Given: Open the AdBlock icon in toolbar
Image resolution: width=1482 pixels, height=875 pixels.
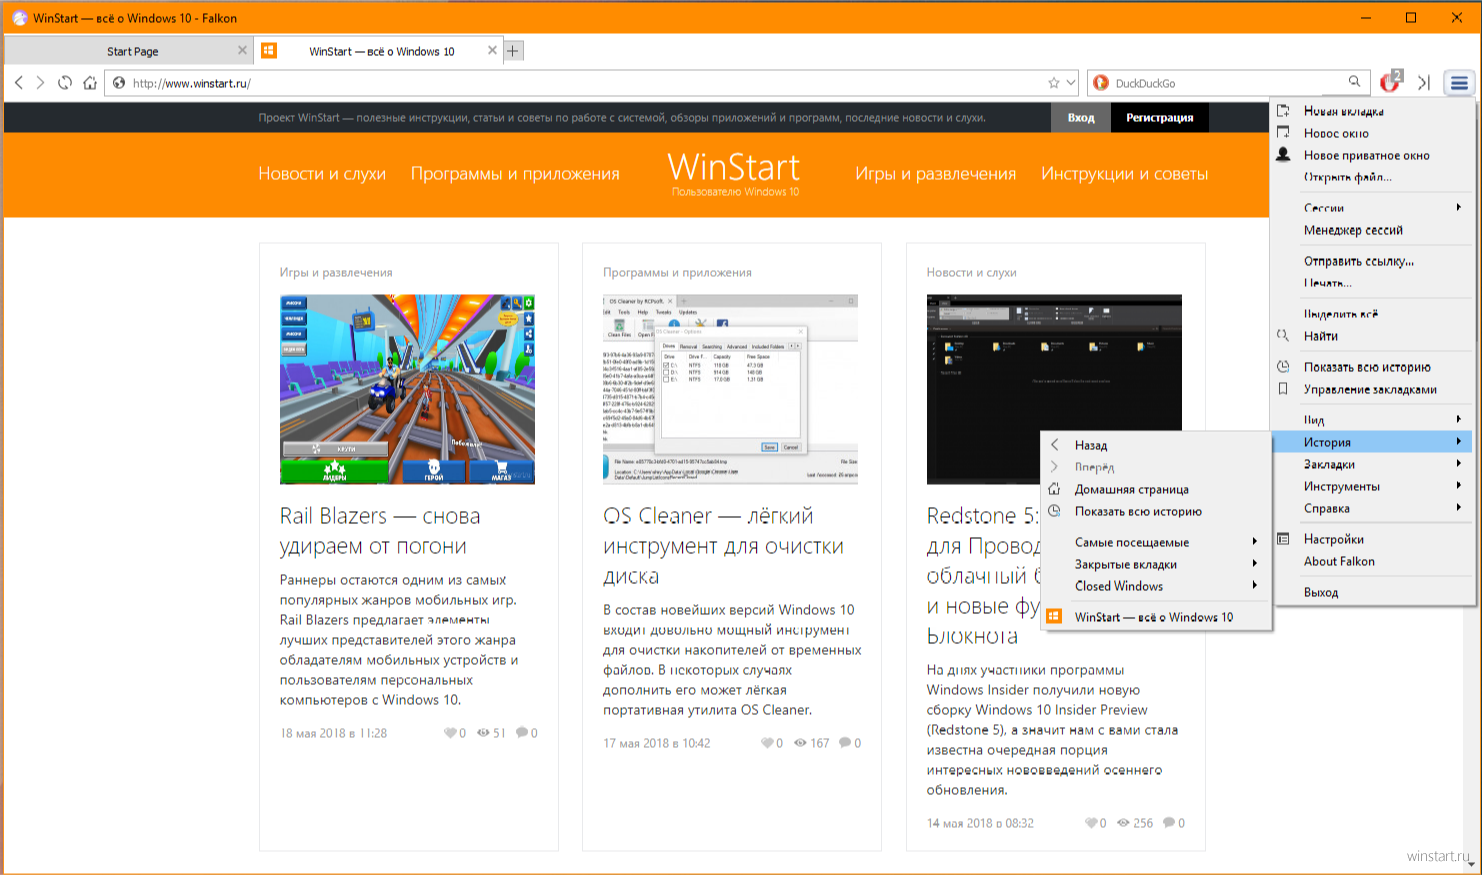Looking at the screenshot, I should click(1390, 82).
